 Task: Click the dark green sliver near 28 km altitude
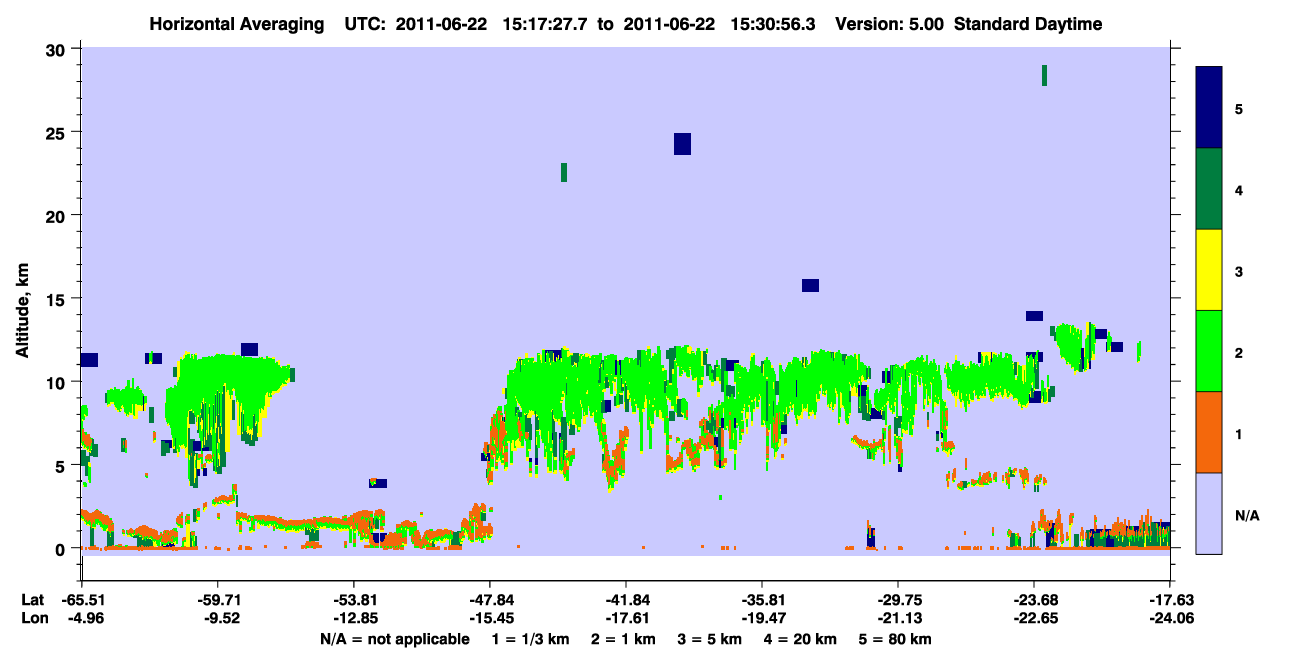pos(1044,76)
